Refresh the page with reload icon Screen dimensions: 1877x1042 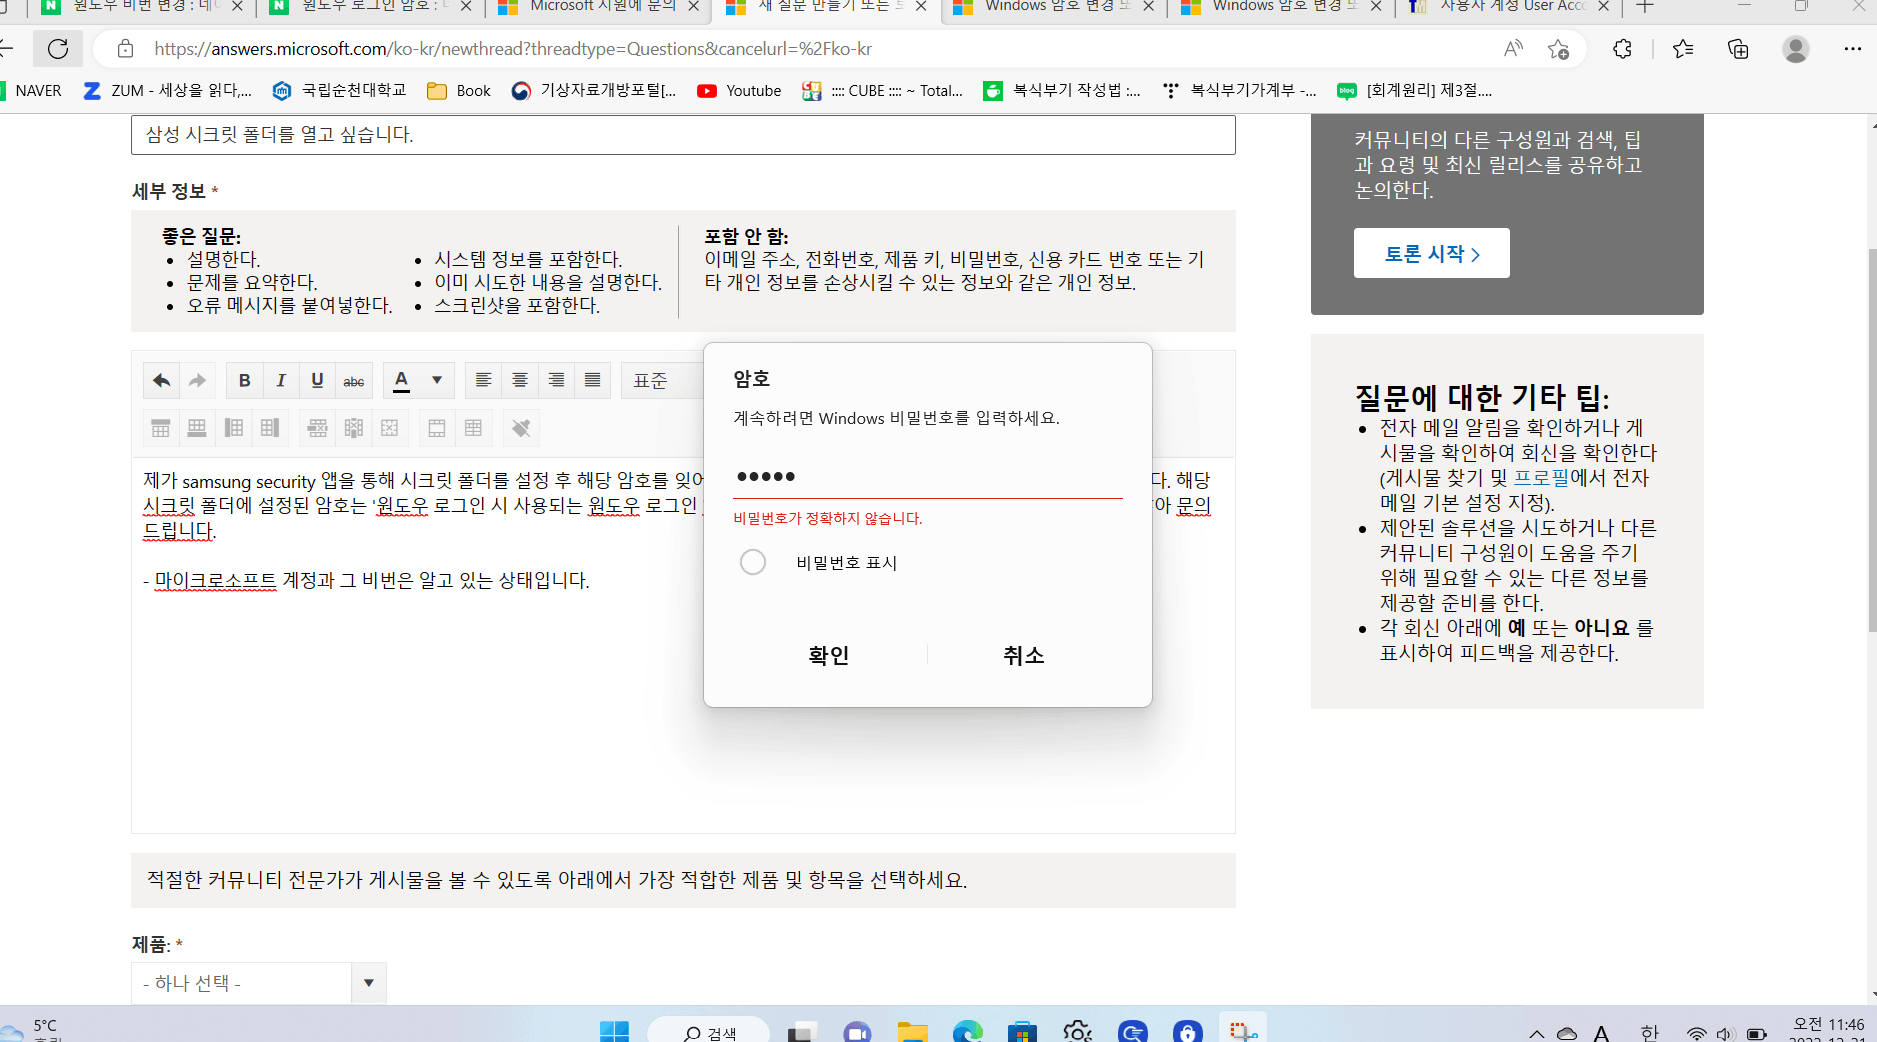click(58, 49)
